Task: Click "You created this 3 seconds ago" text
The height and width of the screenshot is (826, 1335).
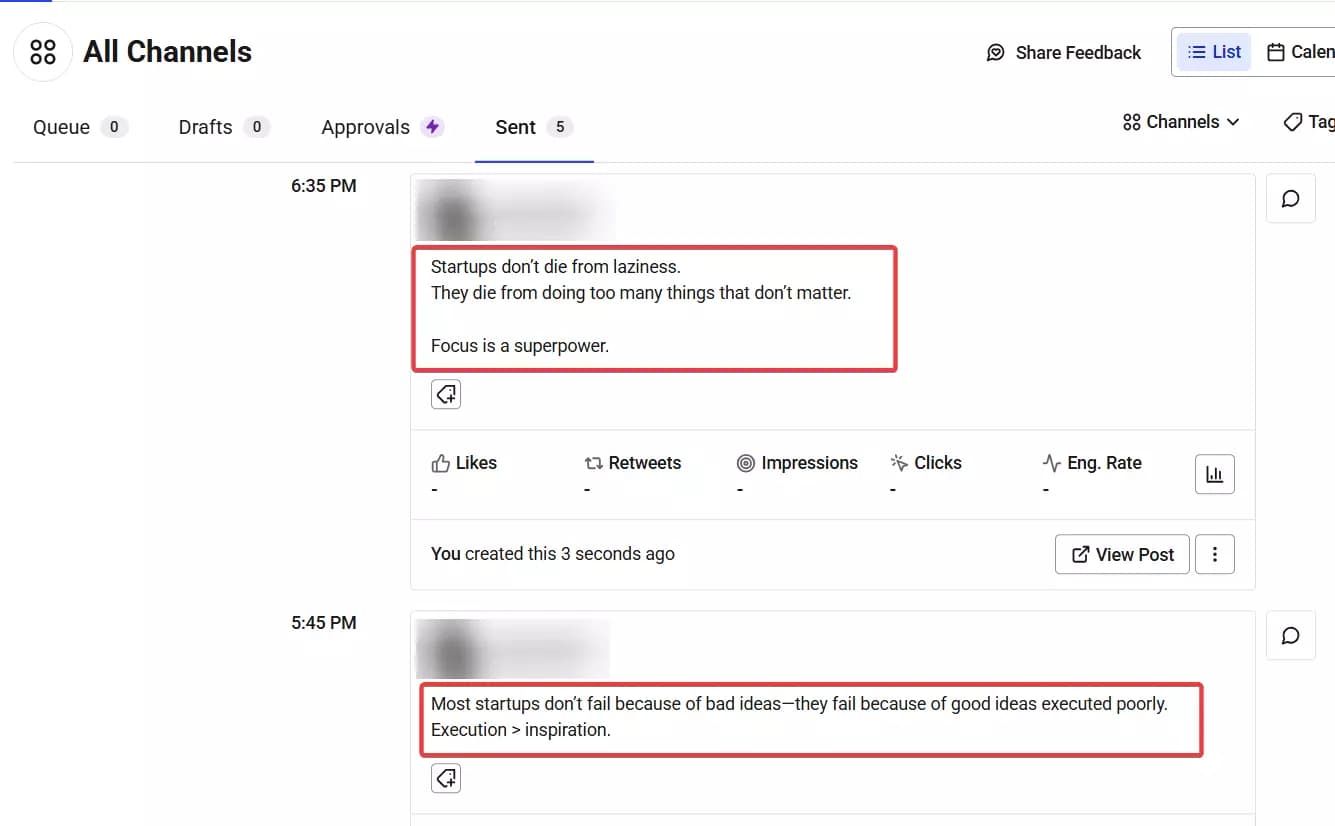Action: [x=553, y=554]
